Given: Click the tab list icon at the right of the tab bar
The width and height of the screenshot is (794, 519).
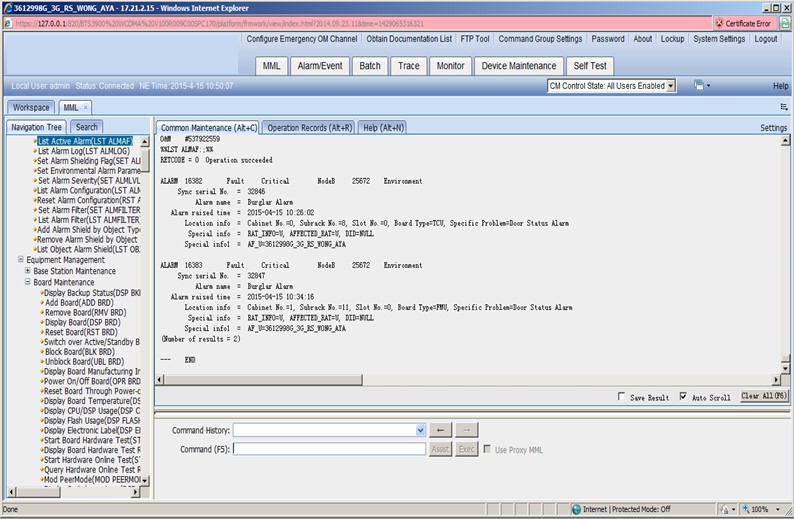Looking at the screenshot, I should (783, 107).
